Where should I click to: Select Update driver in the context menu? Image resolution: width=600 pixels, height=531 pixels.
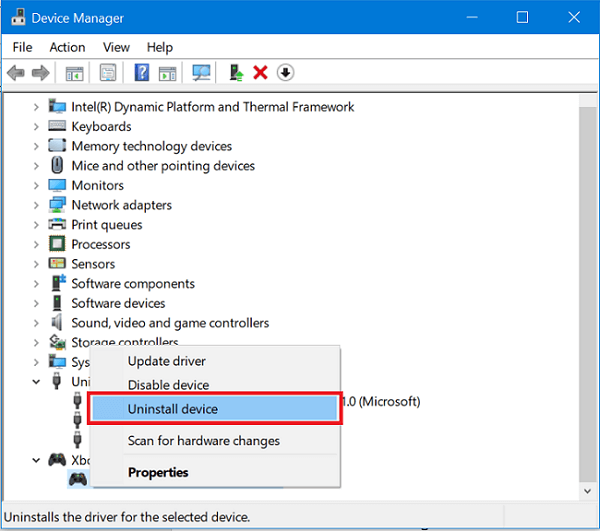(166, 361)
